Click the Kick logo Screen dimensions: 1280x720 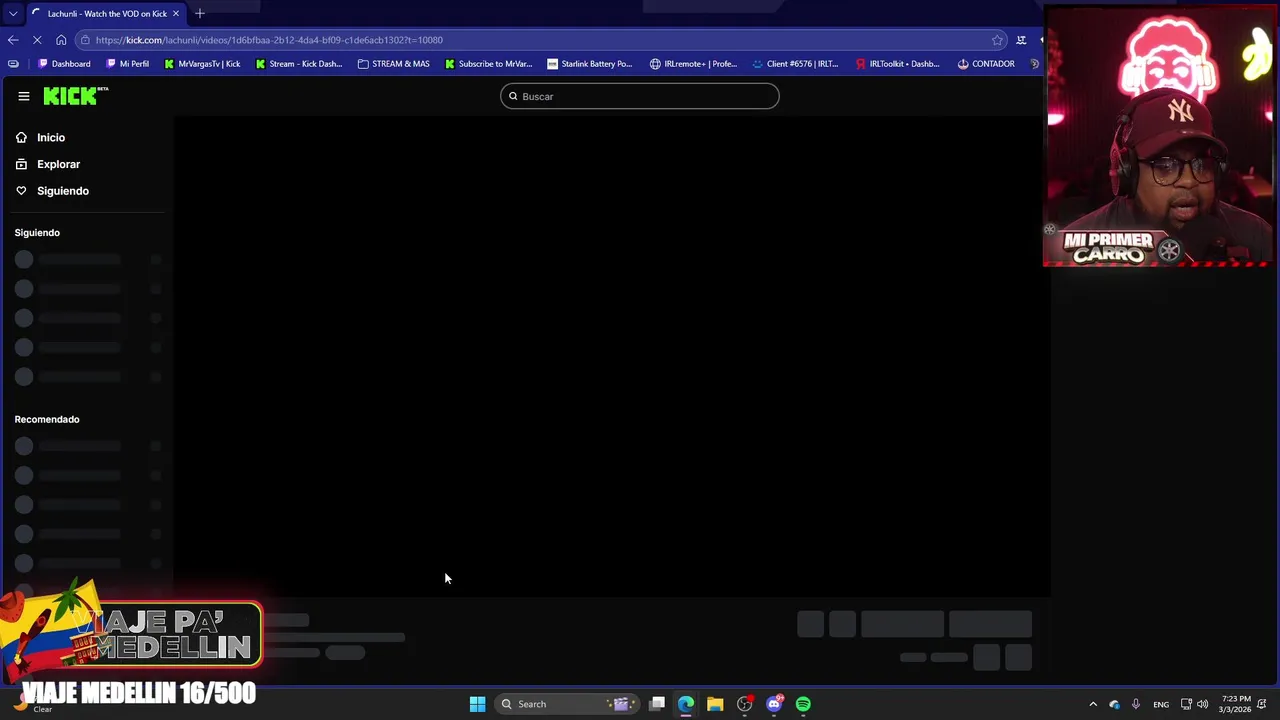pos(75,96)
